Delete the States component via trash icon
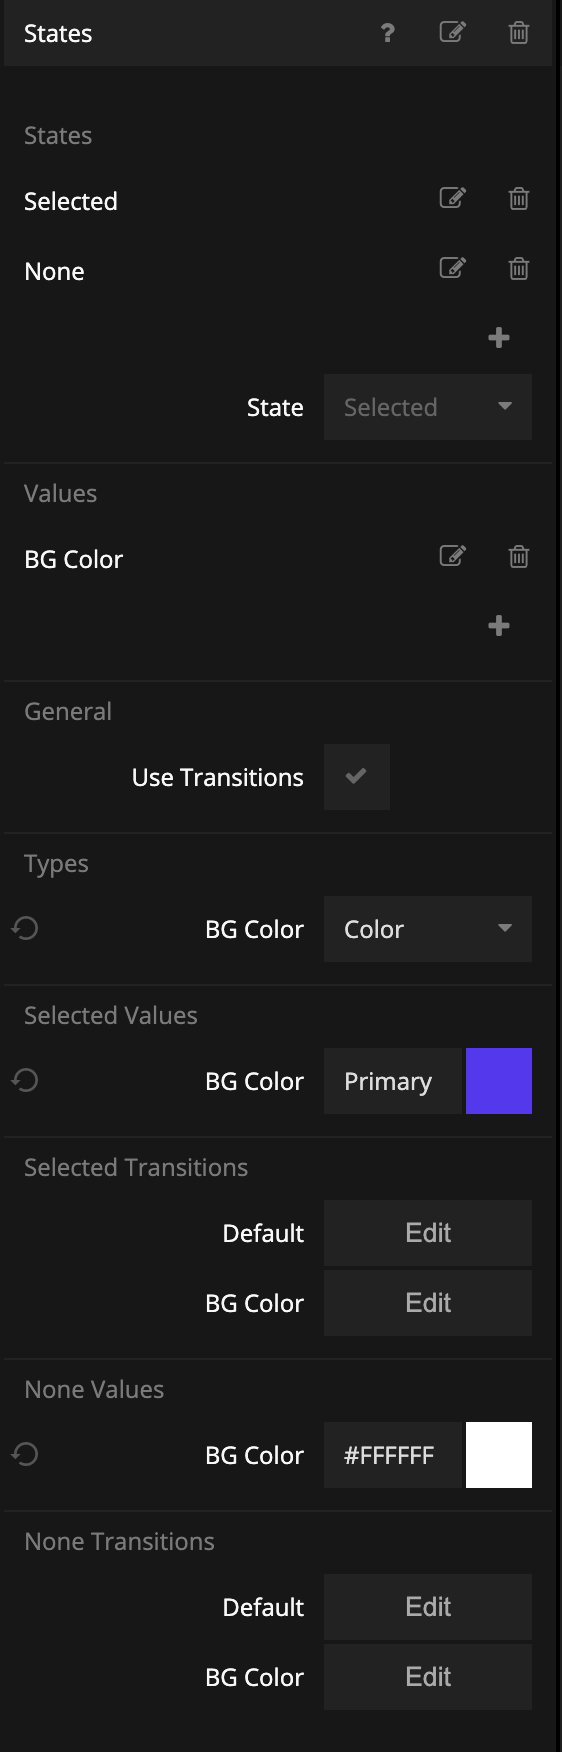 coord(519,32)
